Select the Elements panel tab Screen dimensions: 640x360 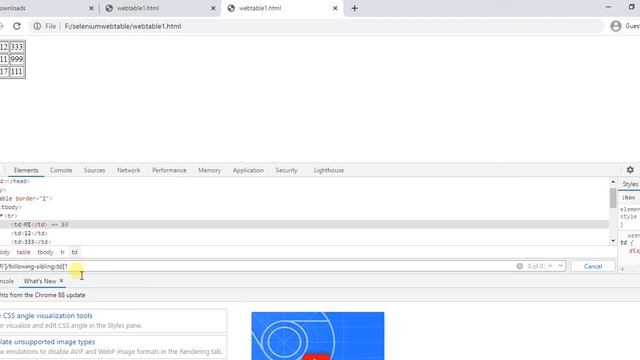click(26, 170)
